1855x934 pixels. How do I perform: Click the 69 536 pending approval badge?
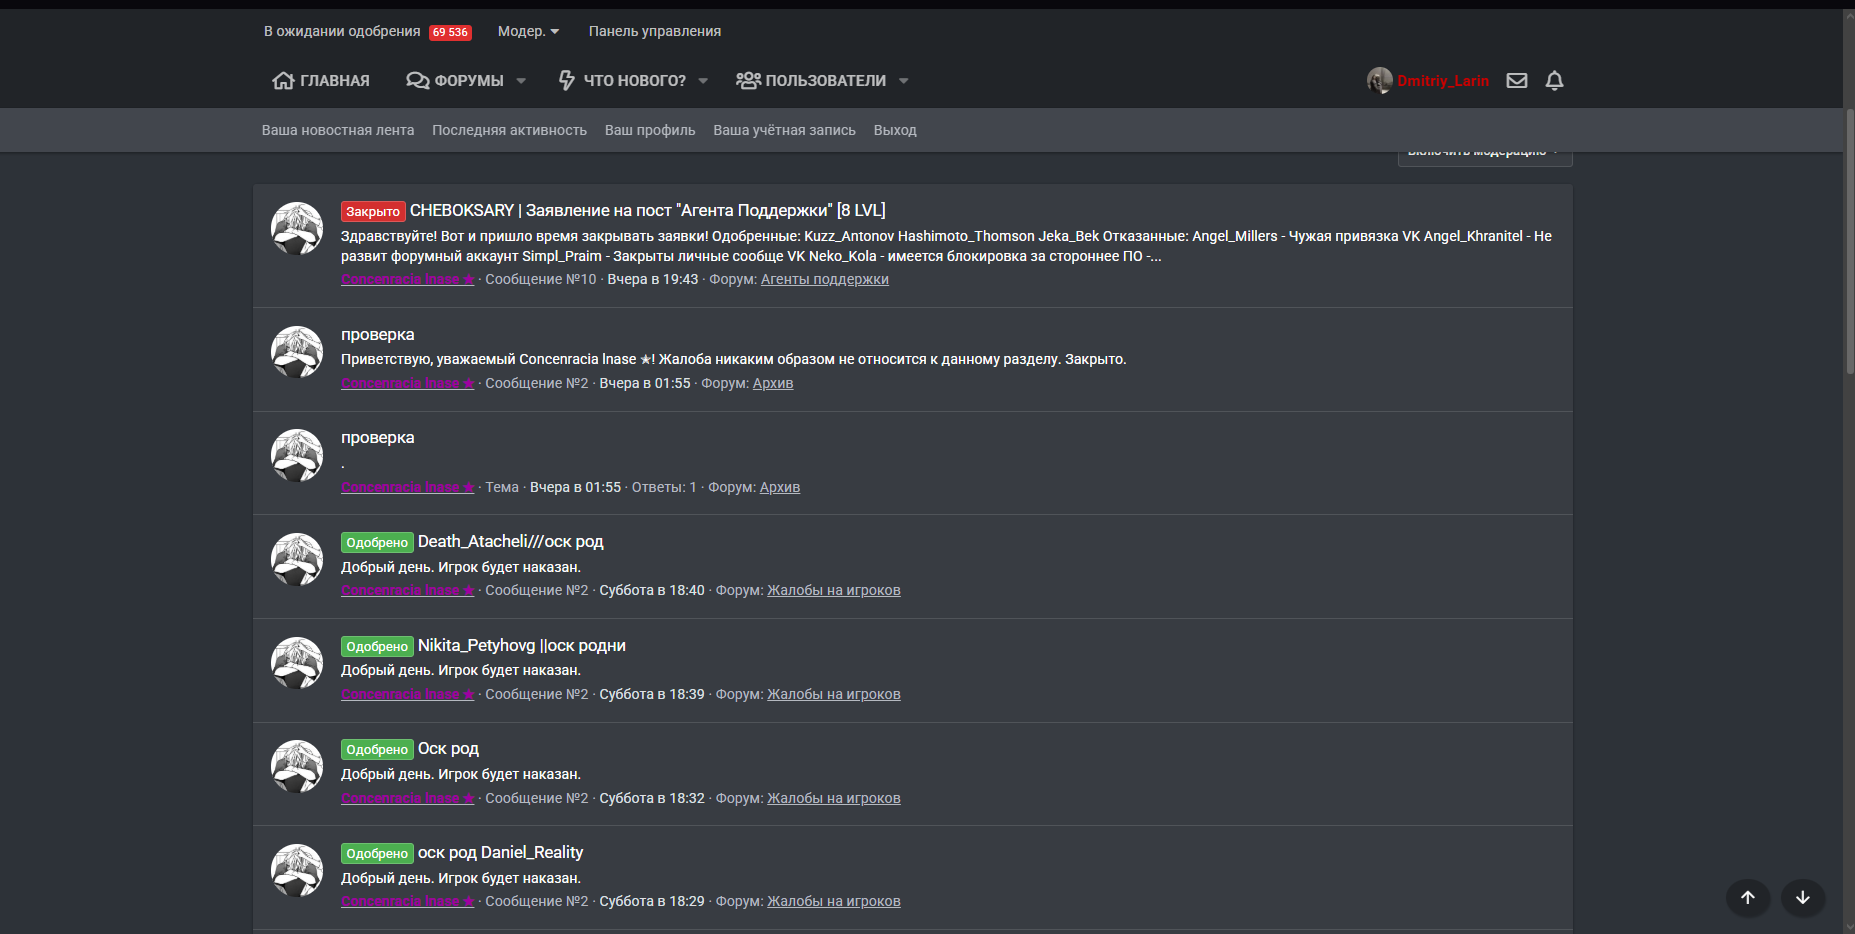pyautogui.click(x=450, y=32)
